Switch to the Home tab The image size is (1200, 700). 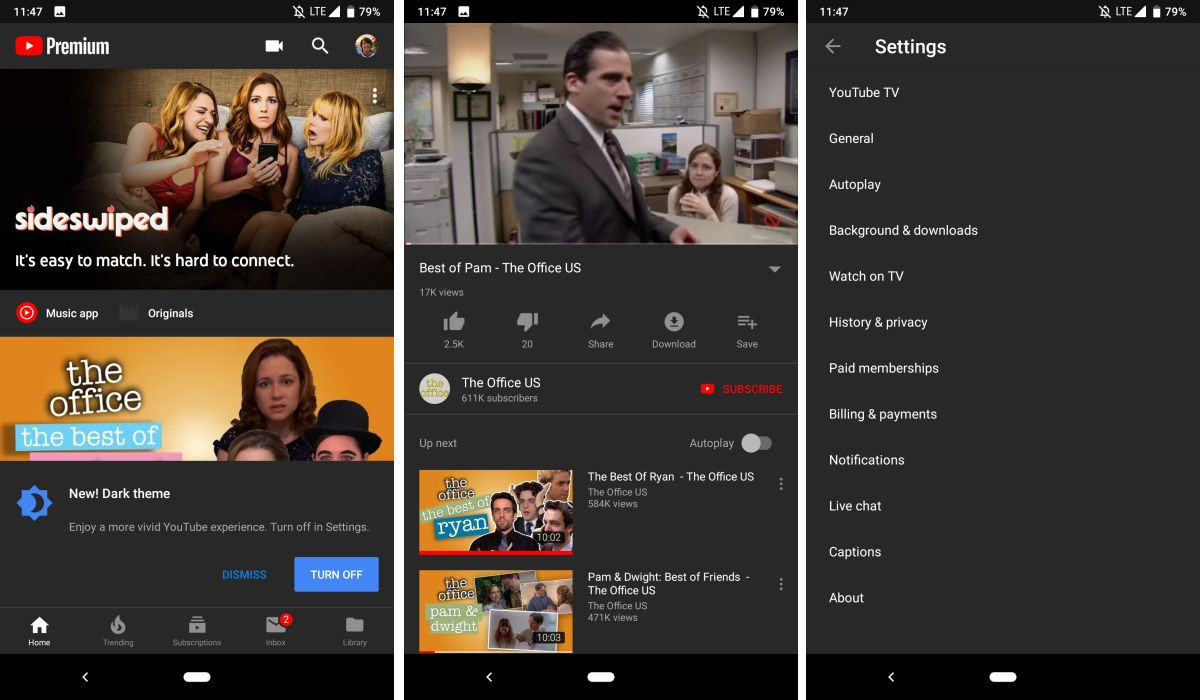pos(39,631)
